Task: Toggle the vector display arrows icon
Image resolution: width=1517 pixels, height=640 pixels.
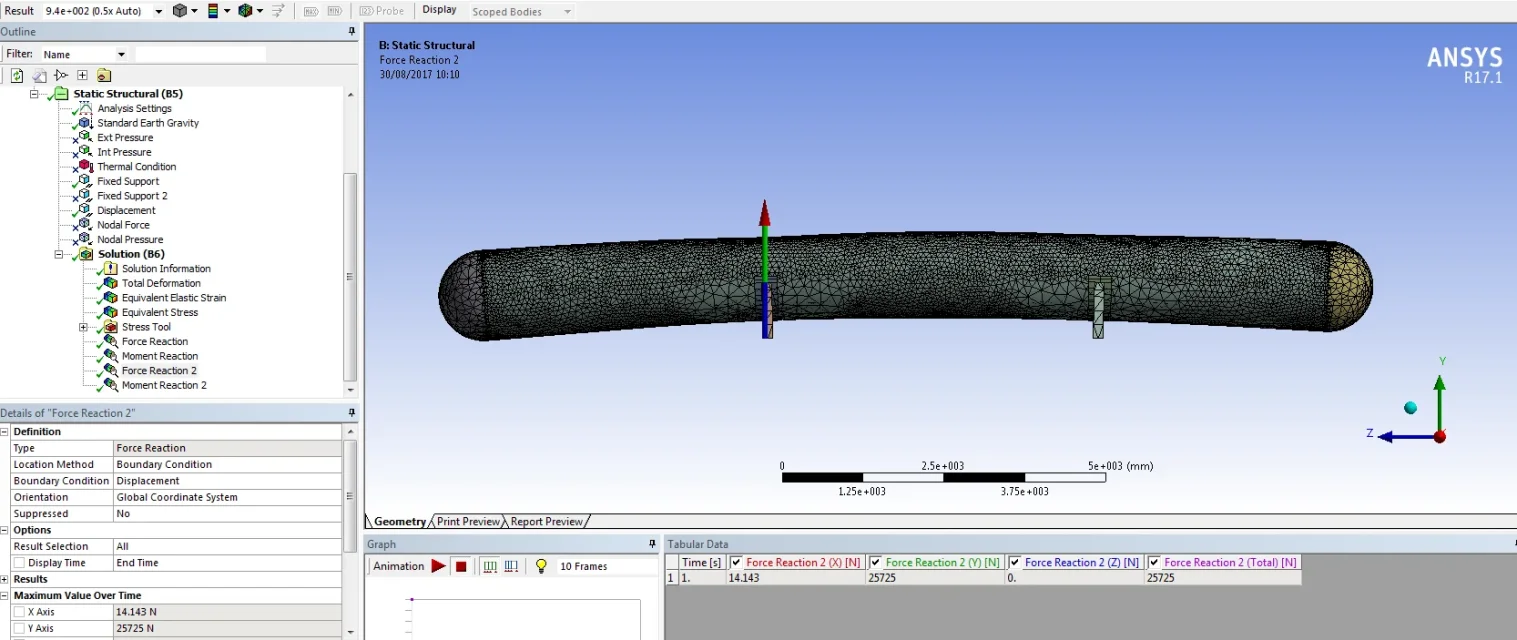Action: click(278, 11)
